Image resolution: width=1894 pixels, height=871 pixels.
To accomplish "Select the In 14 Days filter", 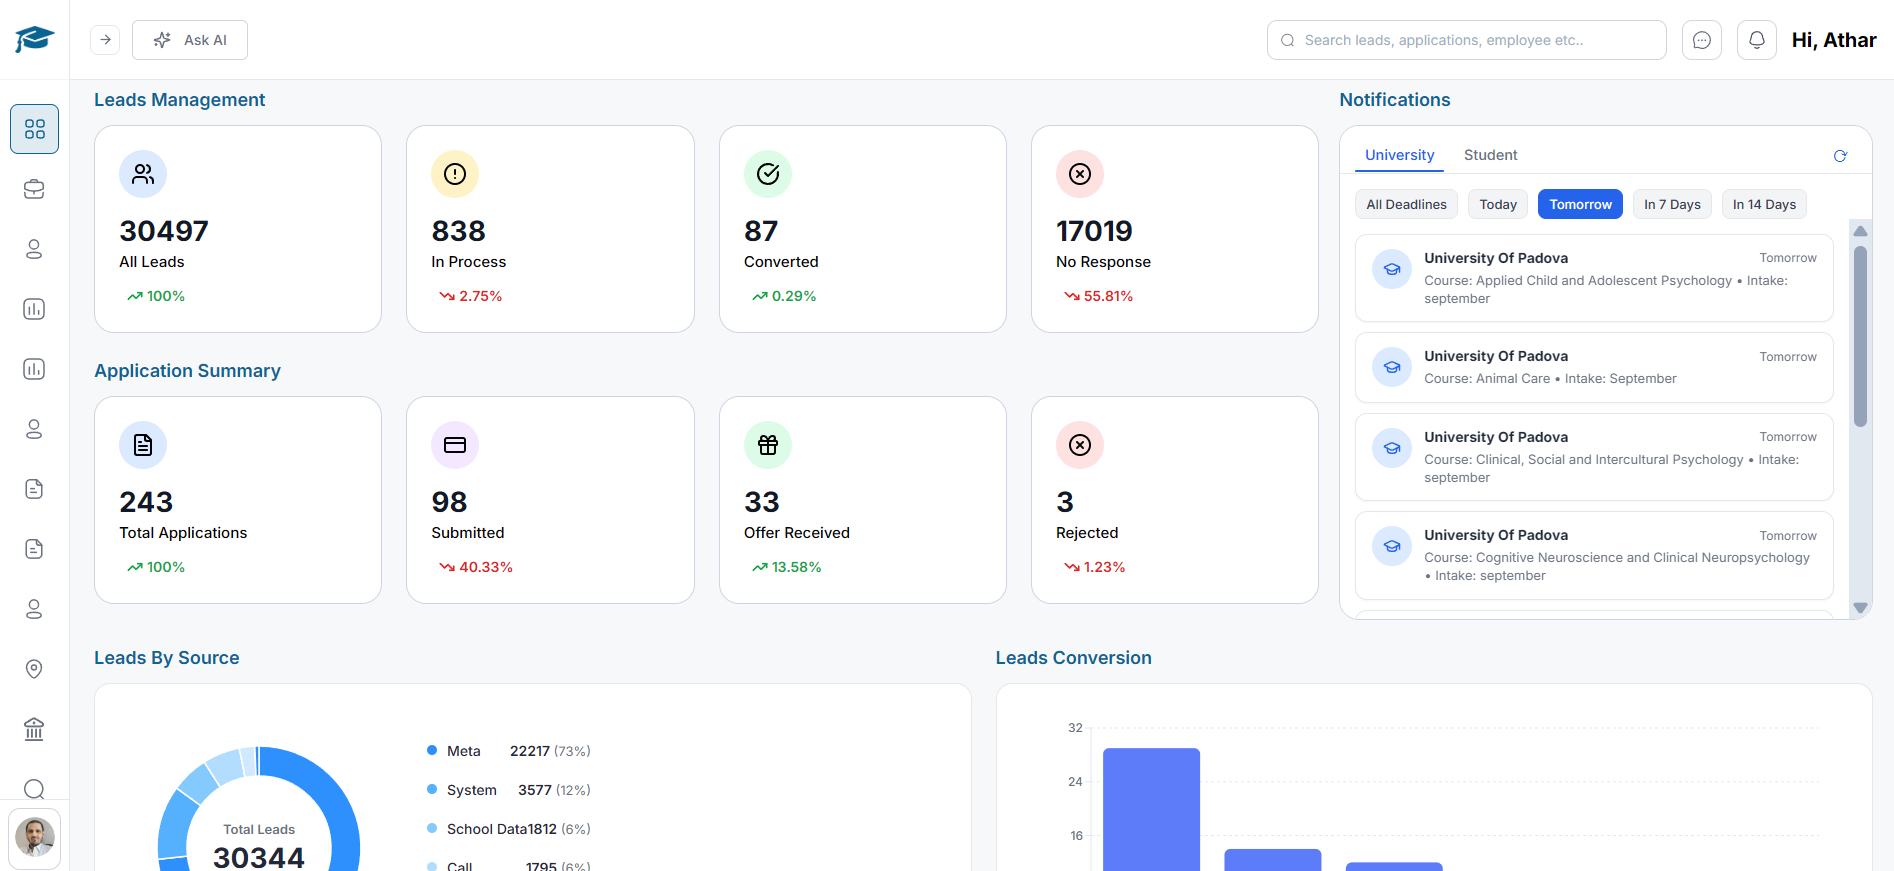I will tap(1763, 204).
